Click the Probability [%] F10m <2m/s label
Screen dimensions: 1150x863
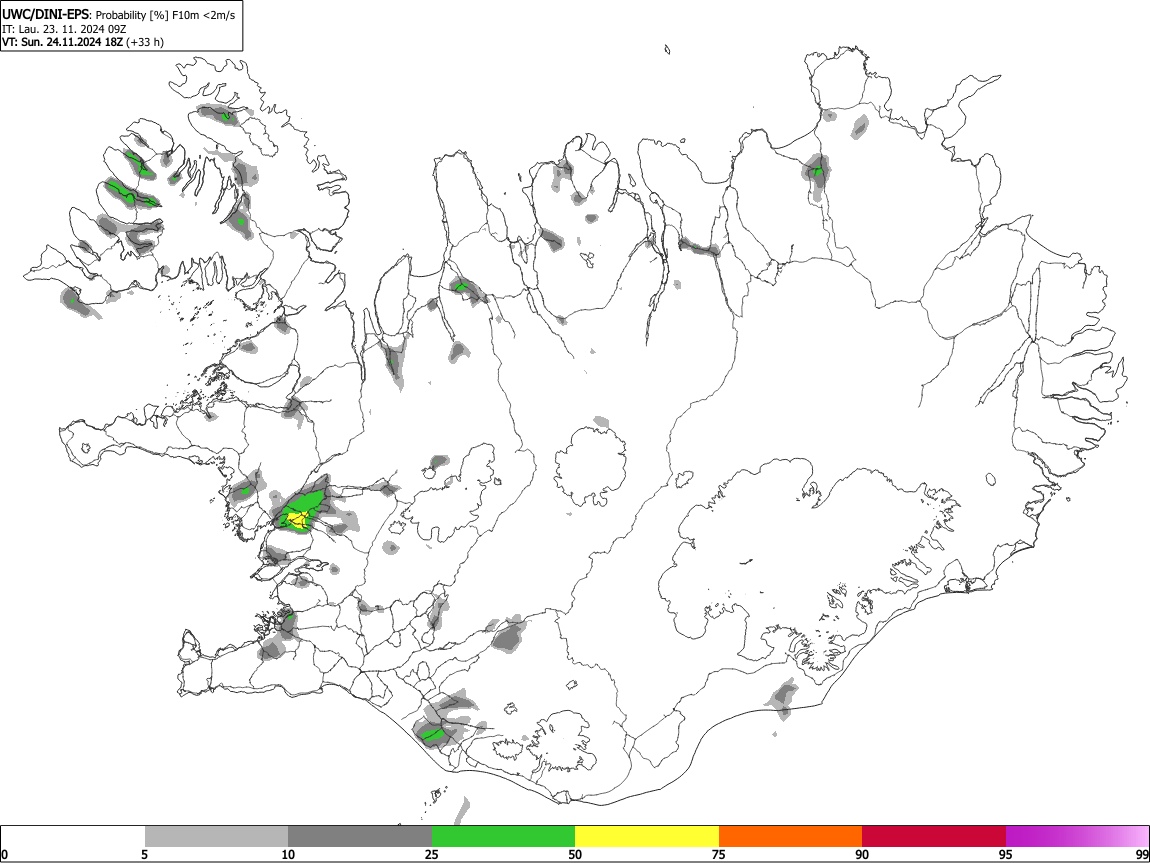(165, 15)
